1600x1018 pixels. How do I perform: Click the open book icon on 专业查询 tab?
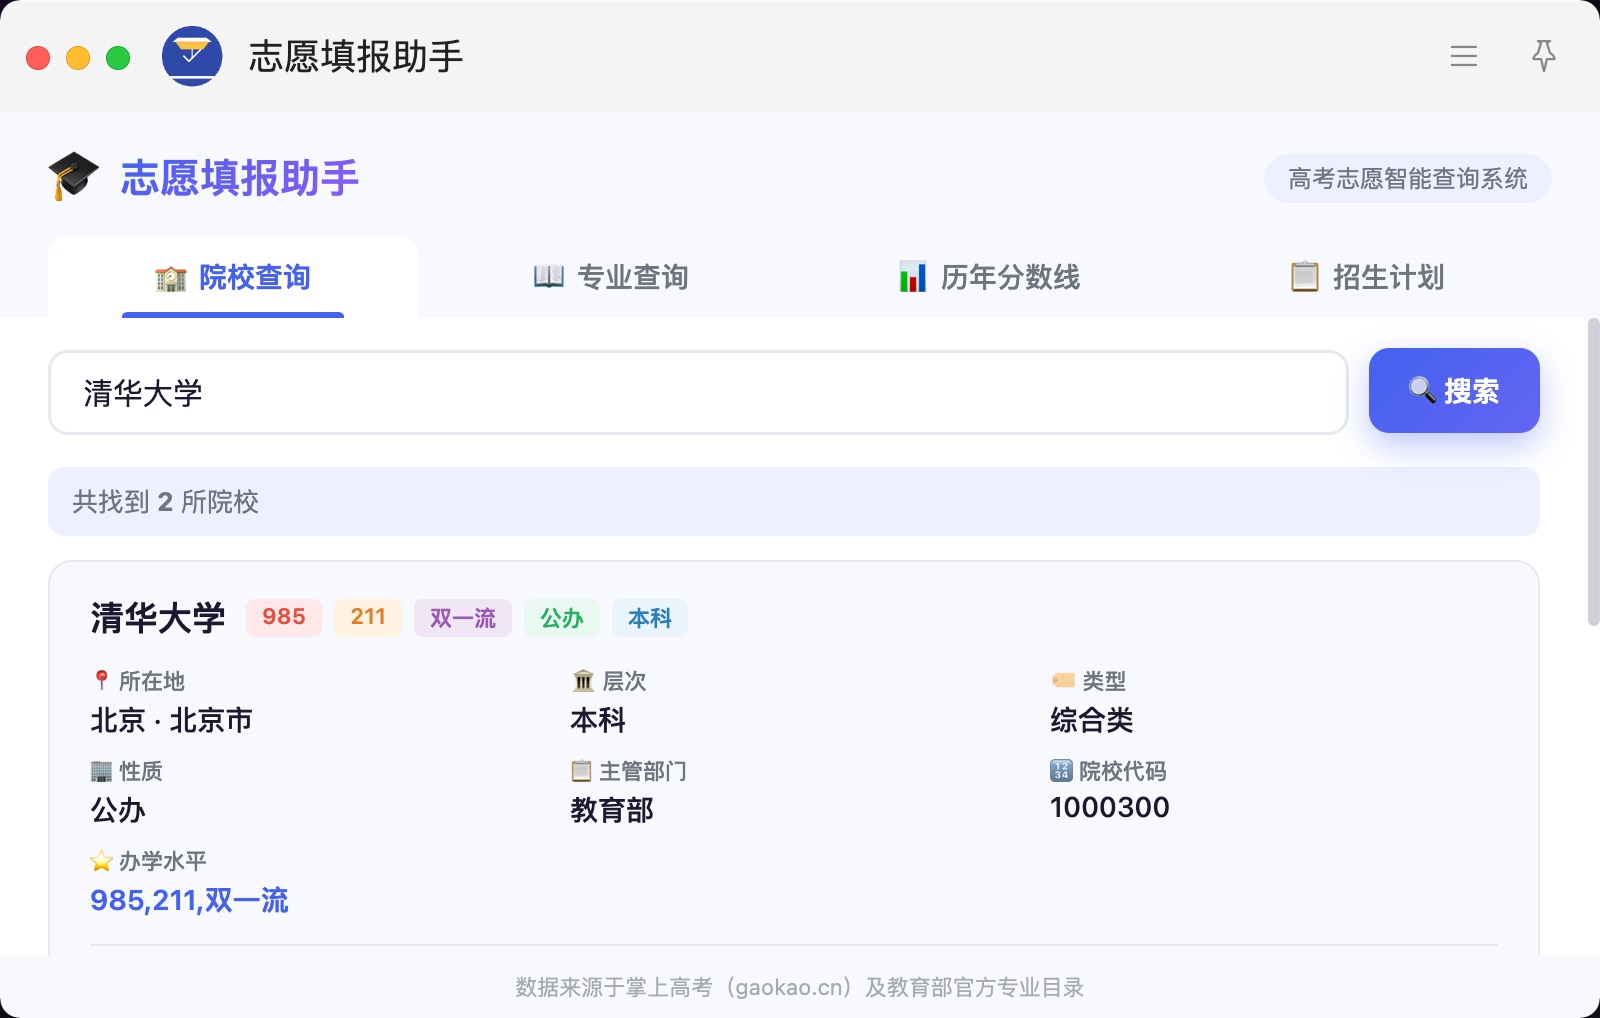click(x=549, y=277)
